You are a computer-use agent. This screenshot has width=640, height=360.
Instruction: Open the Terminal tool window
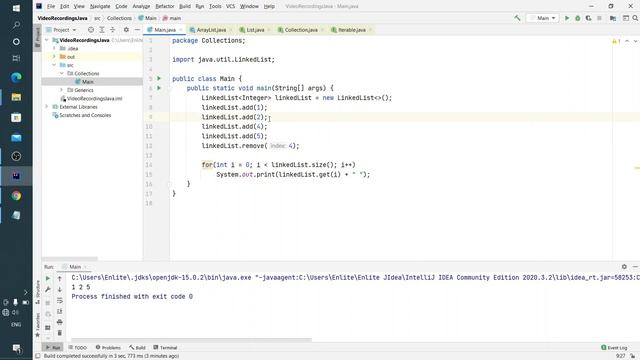[165, 347]
